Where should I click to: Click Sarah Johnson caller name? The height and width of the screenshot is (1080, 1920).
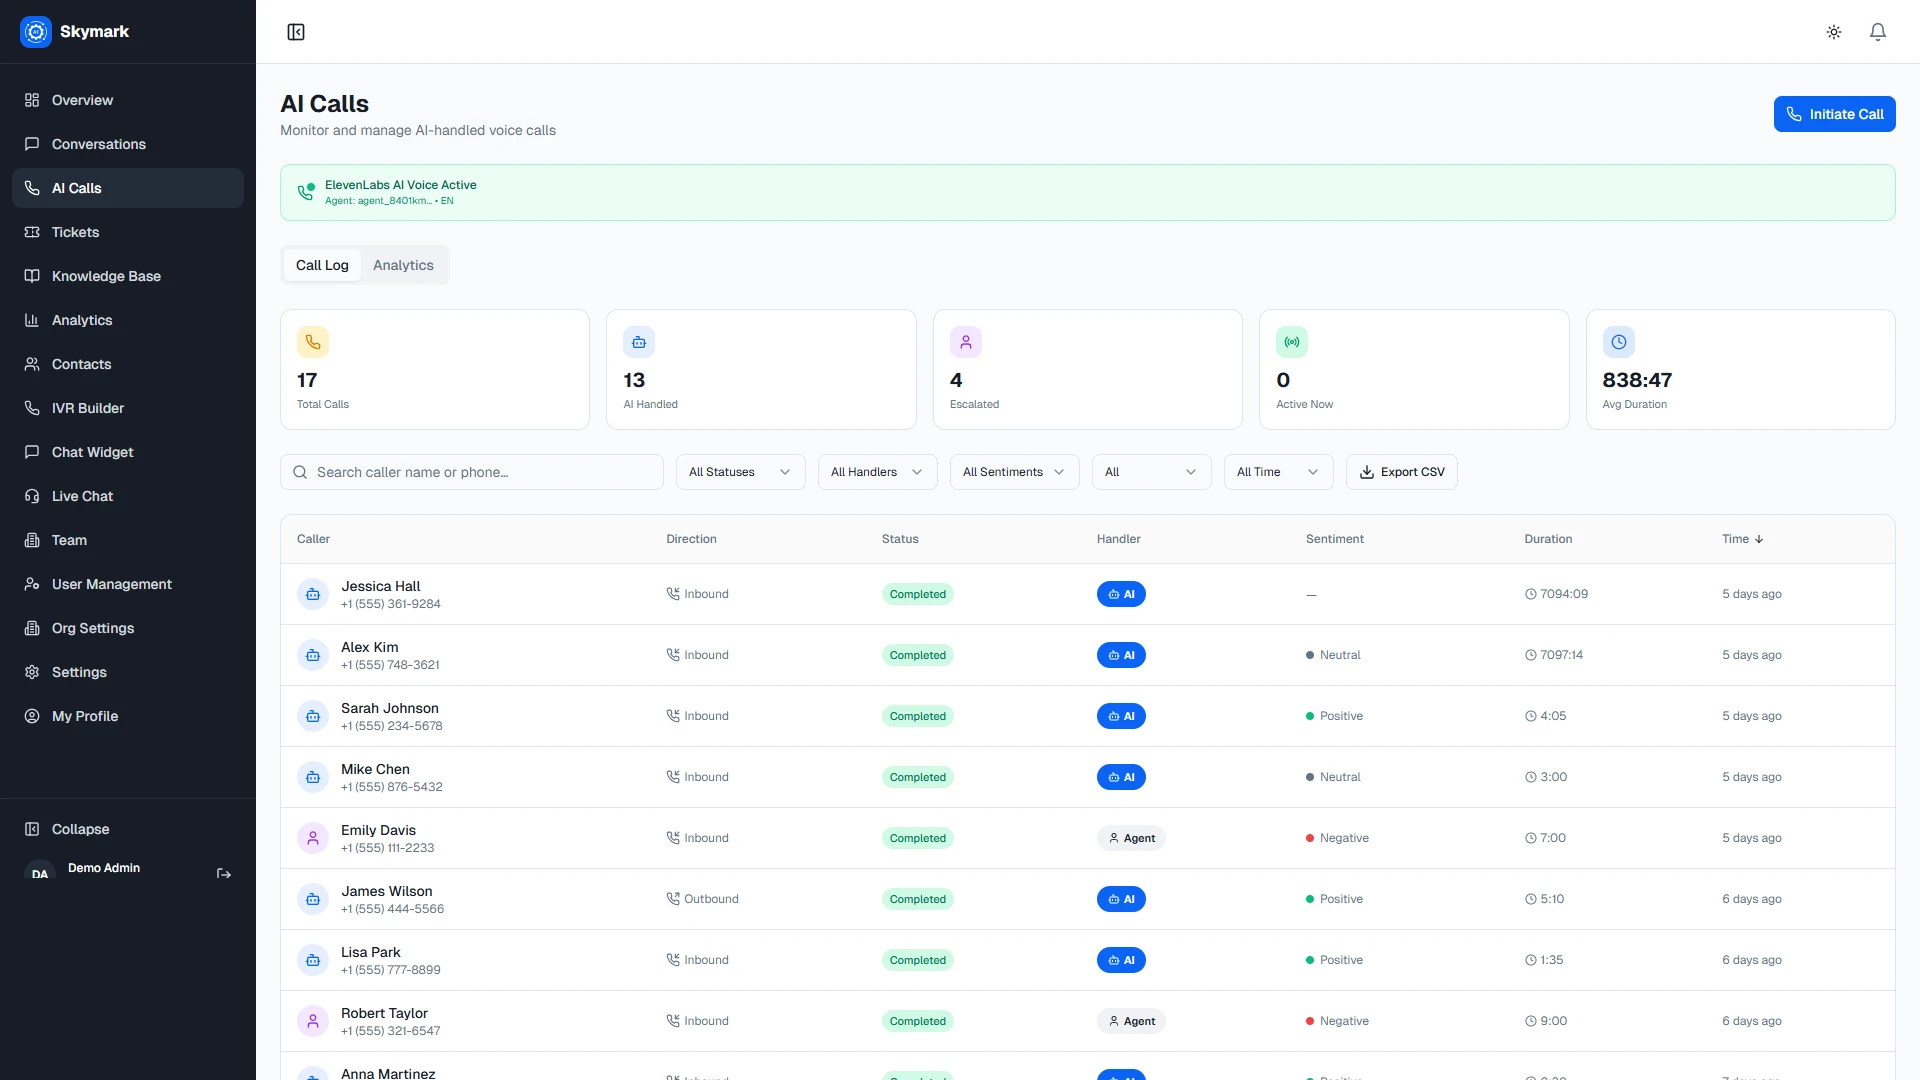click(x=390, y=708)
